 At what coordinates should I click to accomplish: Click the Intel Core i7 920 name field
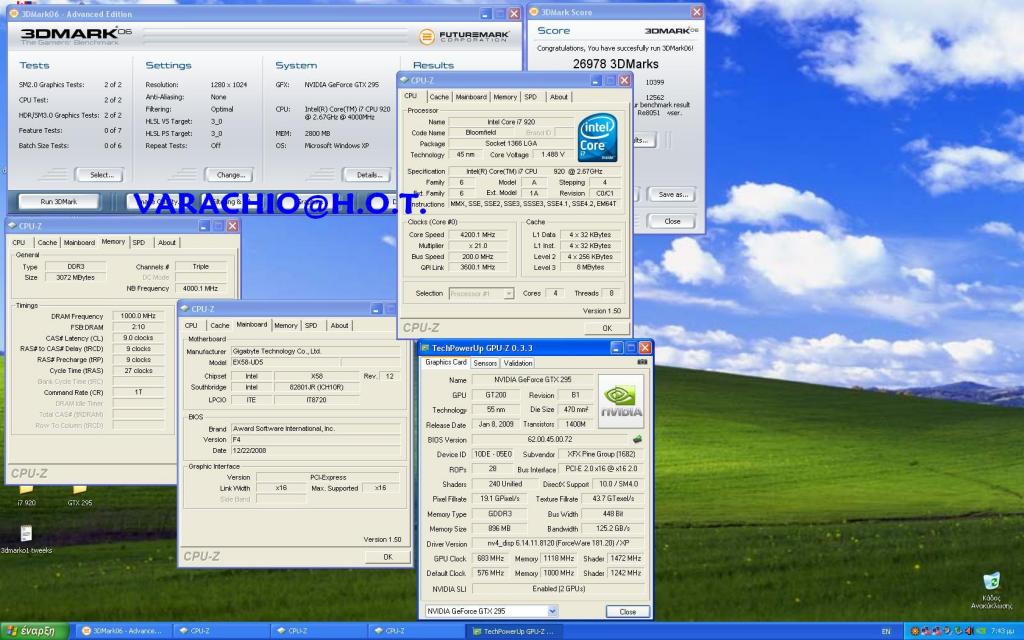tap(511, 121)
